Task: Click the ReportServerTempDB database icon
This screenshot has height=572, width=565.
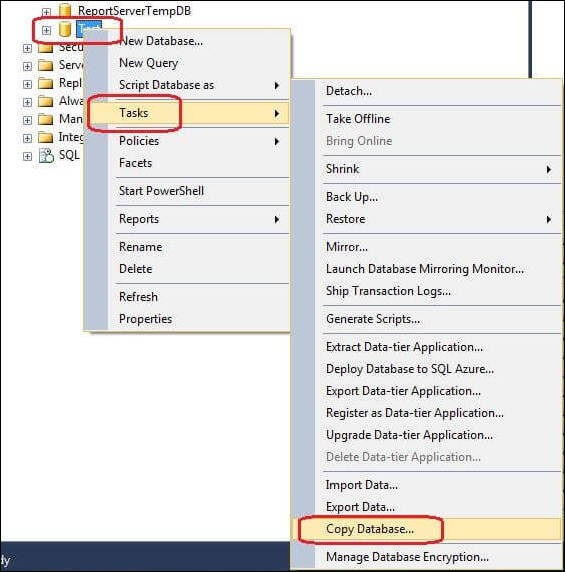Action: 65,11
